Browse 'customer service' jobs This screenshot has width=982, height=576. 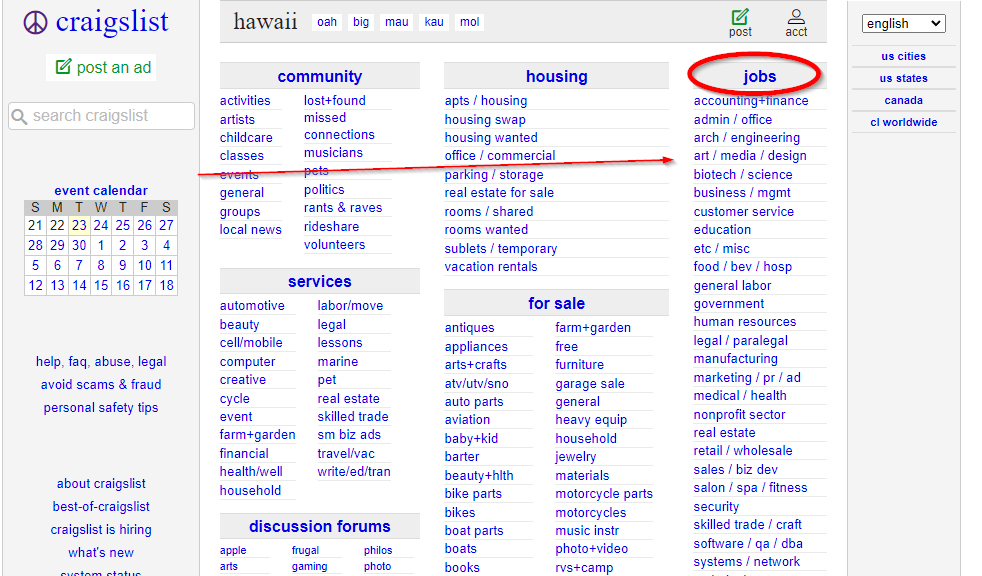click(743, 212)
